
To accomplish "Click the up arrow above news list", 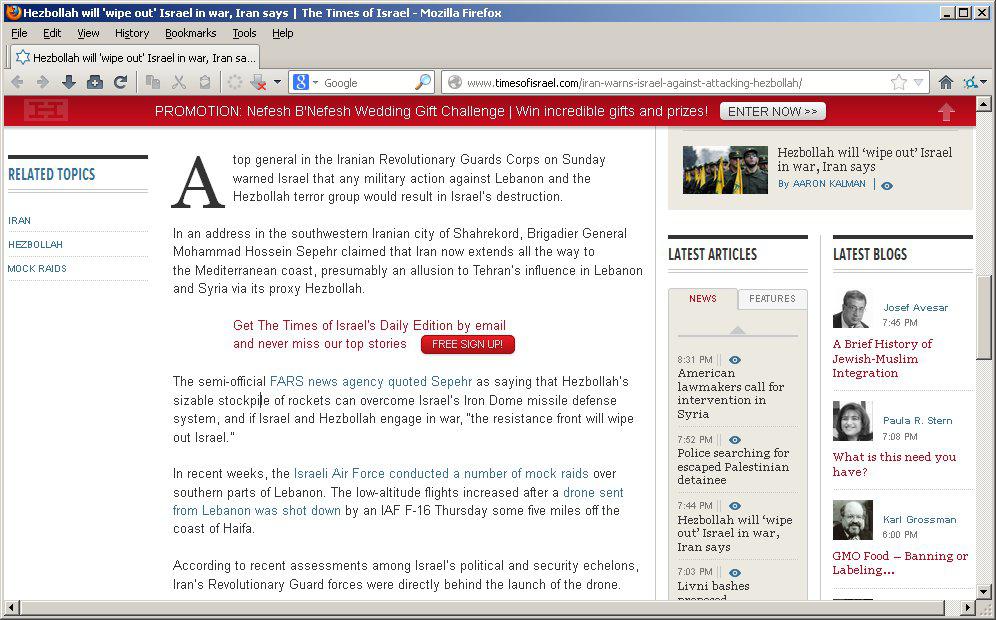I will click(737, 331).
